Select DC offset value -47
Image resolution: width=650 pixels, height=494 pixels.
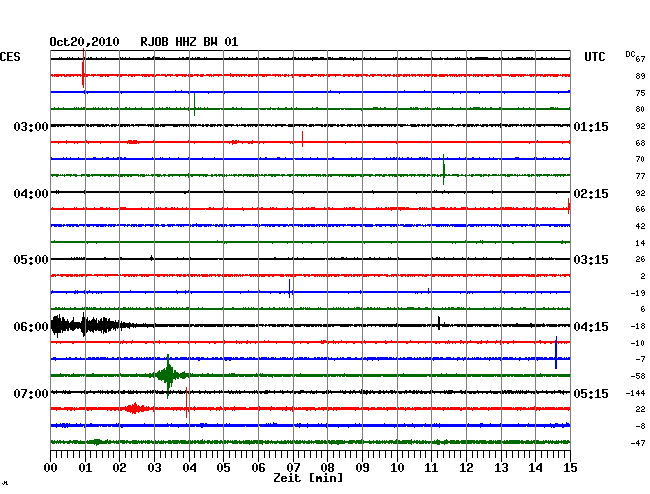(x=638, y=443)
